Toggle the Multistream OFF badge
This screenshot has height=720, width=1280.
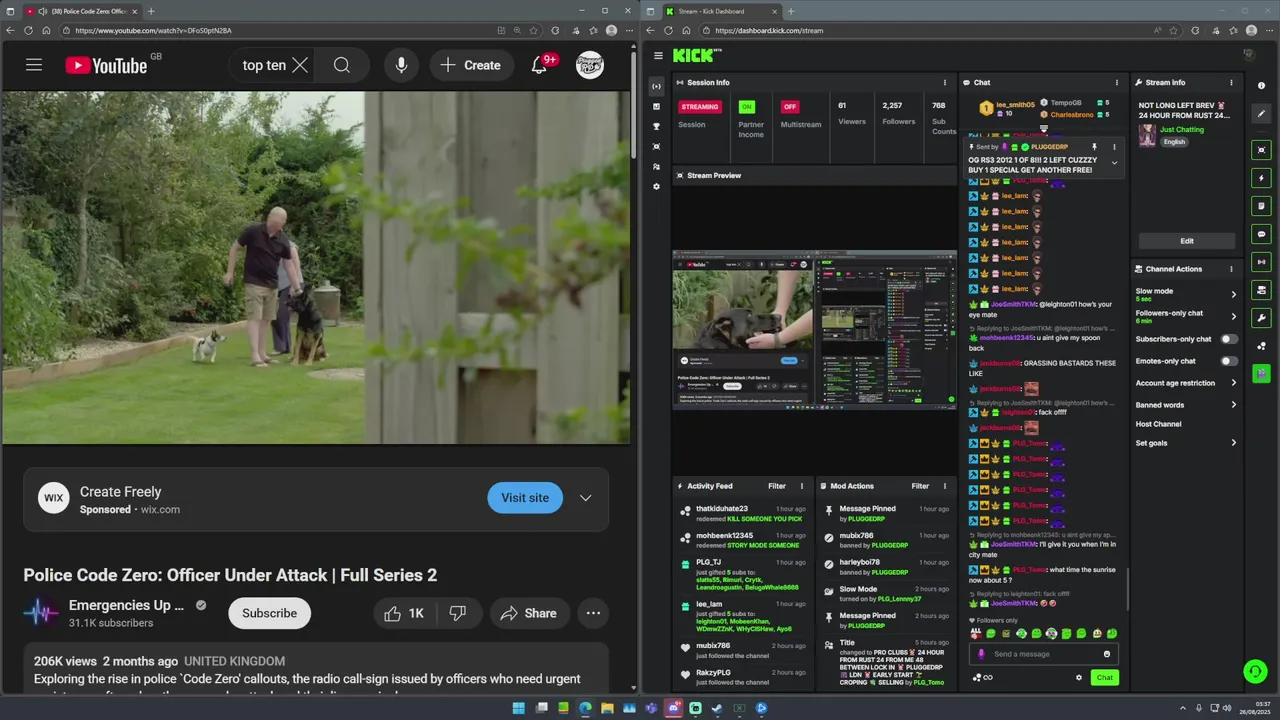(x=790, y=107)
